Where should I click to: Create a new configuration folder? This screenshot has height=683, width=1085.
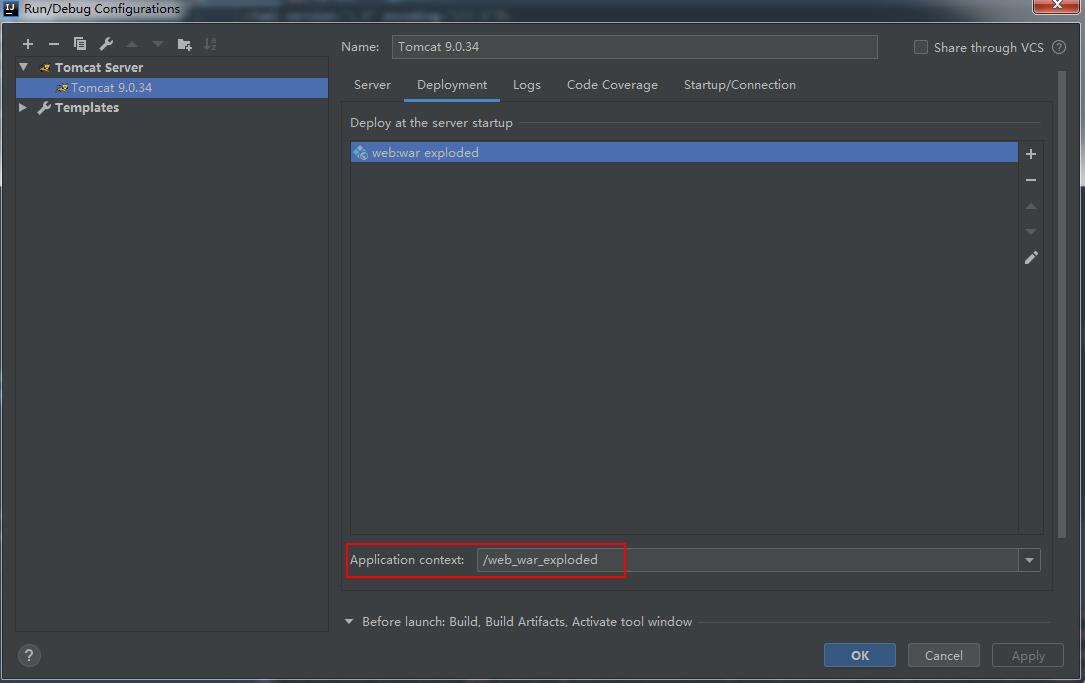click(184, 44)
